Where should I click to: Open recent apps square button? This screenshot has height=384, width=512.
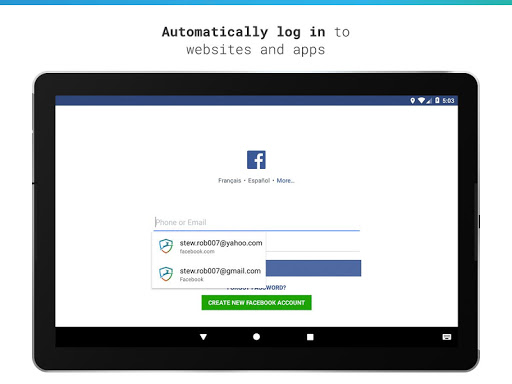[310, 337]
